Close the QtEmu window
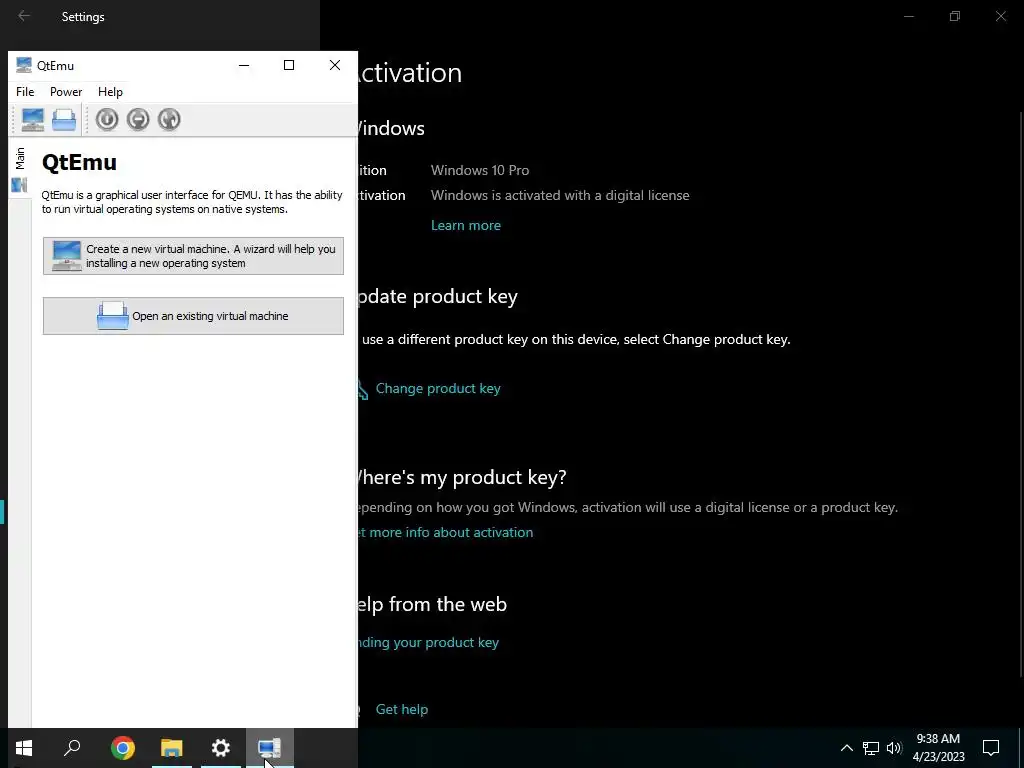Image resolution: width=1024 pixels, height=768 pixels. click(x=335, y=65)
